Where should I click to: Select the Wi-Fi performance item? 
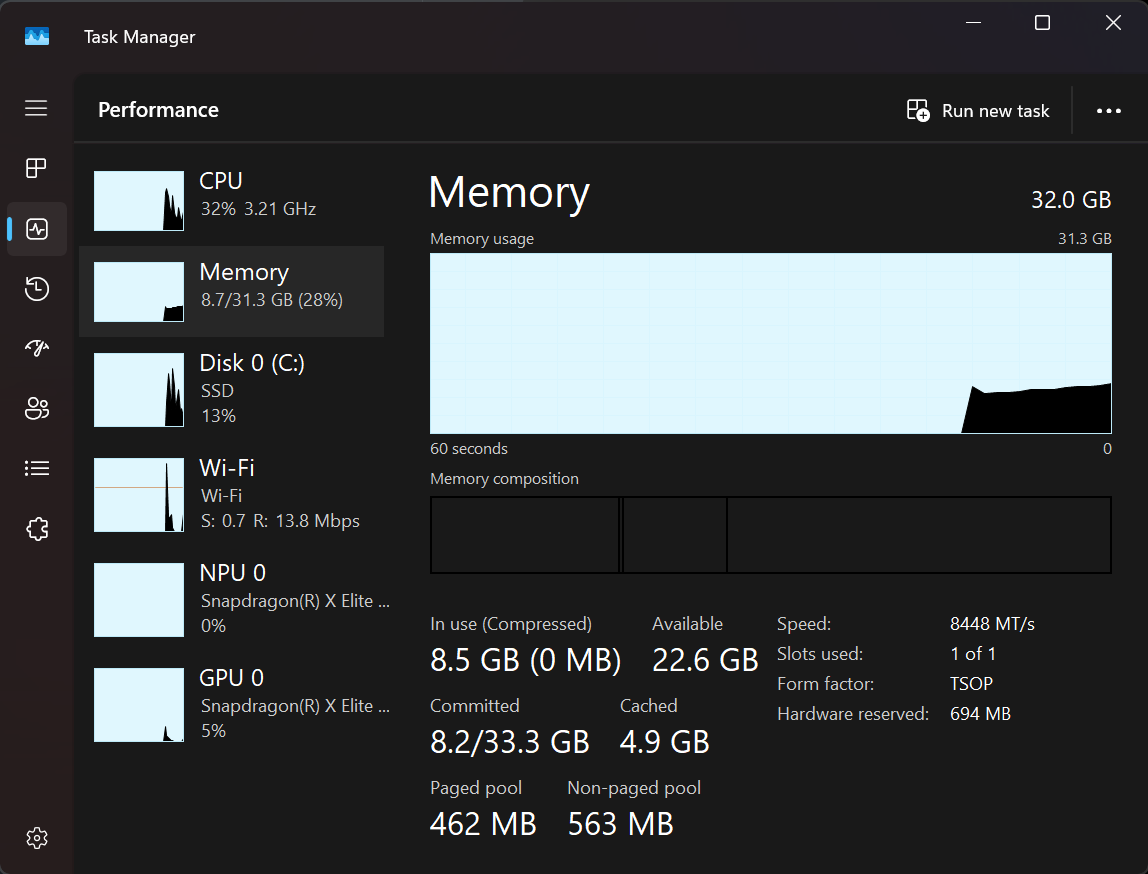[x=231, y=495]
